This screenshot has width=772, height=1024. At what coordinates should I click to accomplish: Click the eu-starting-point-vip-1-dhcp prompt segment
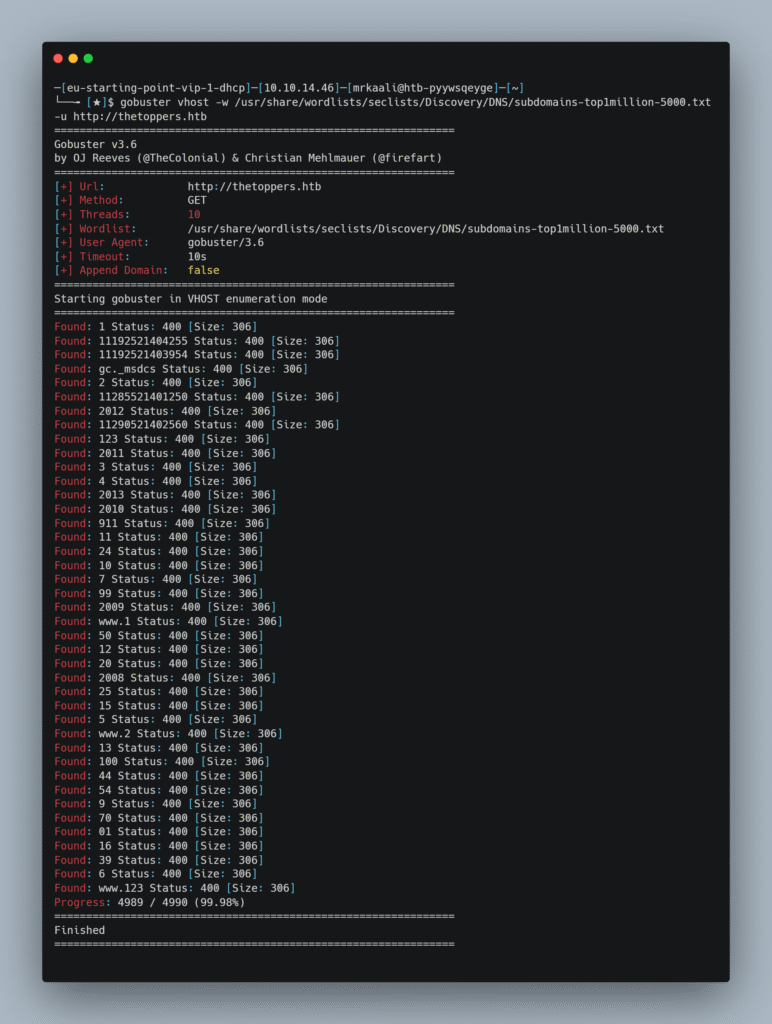(153, 88)
